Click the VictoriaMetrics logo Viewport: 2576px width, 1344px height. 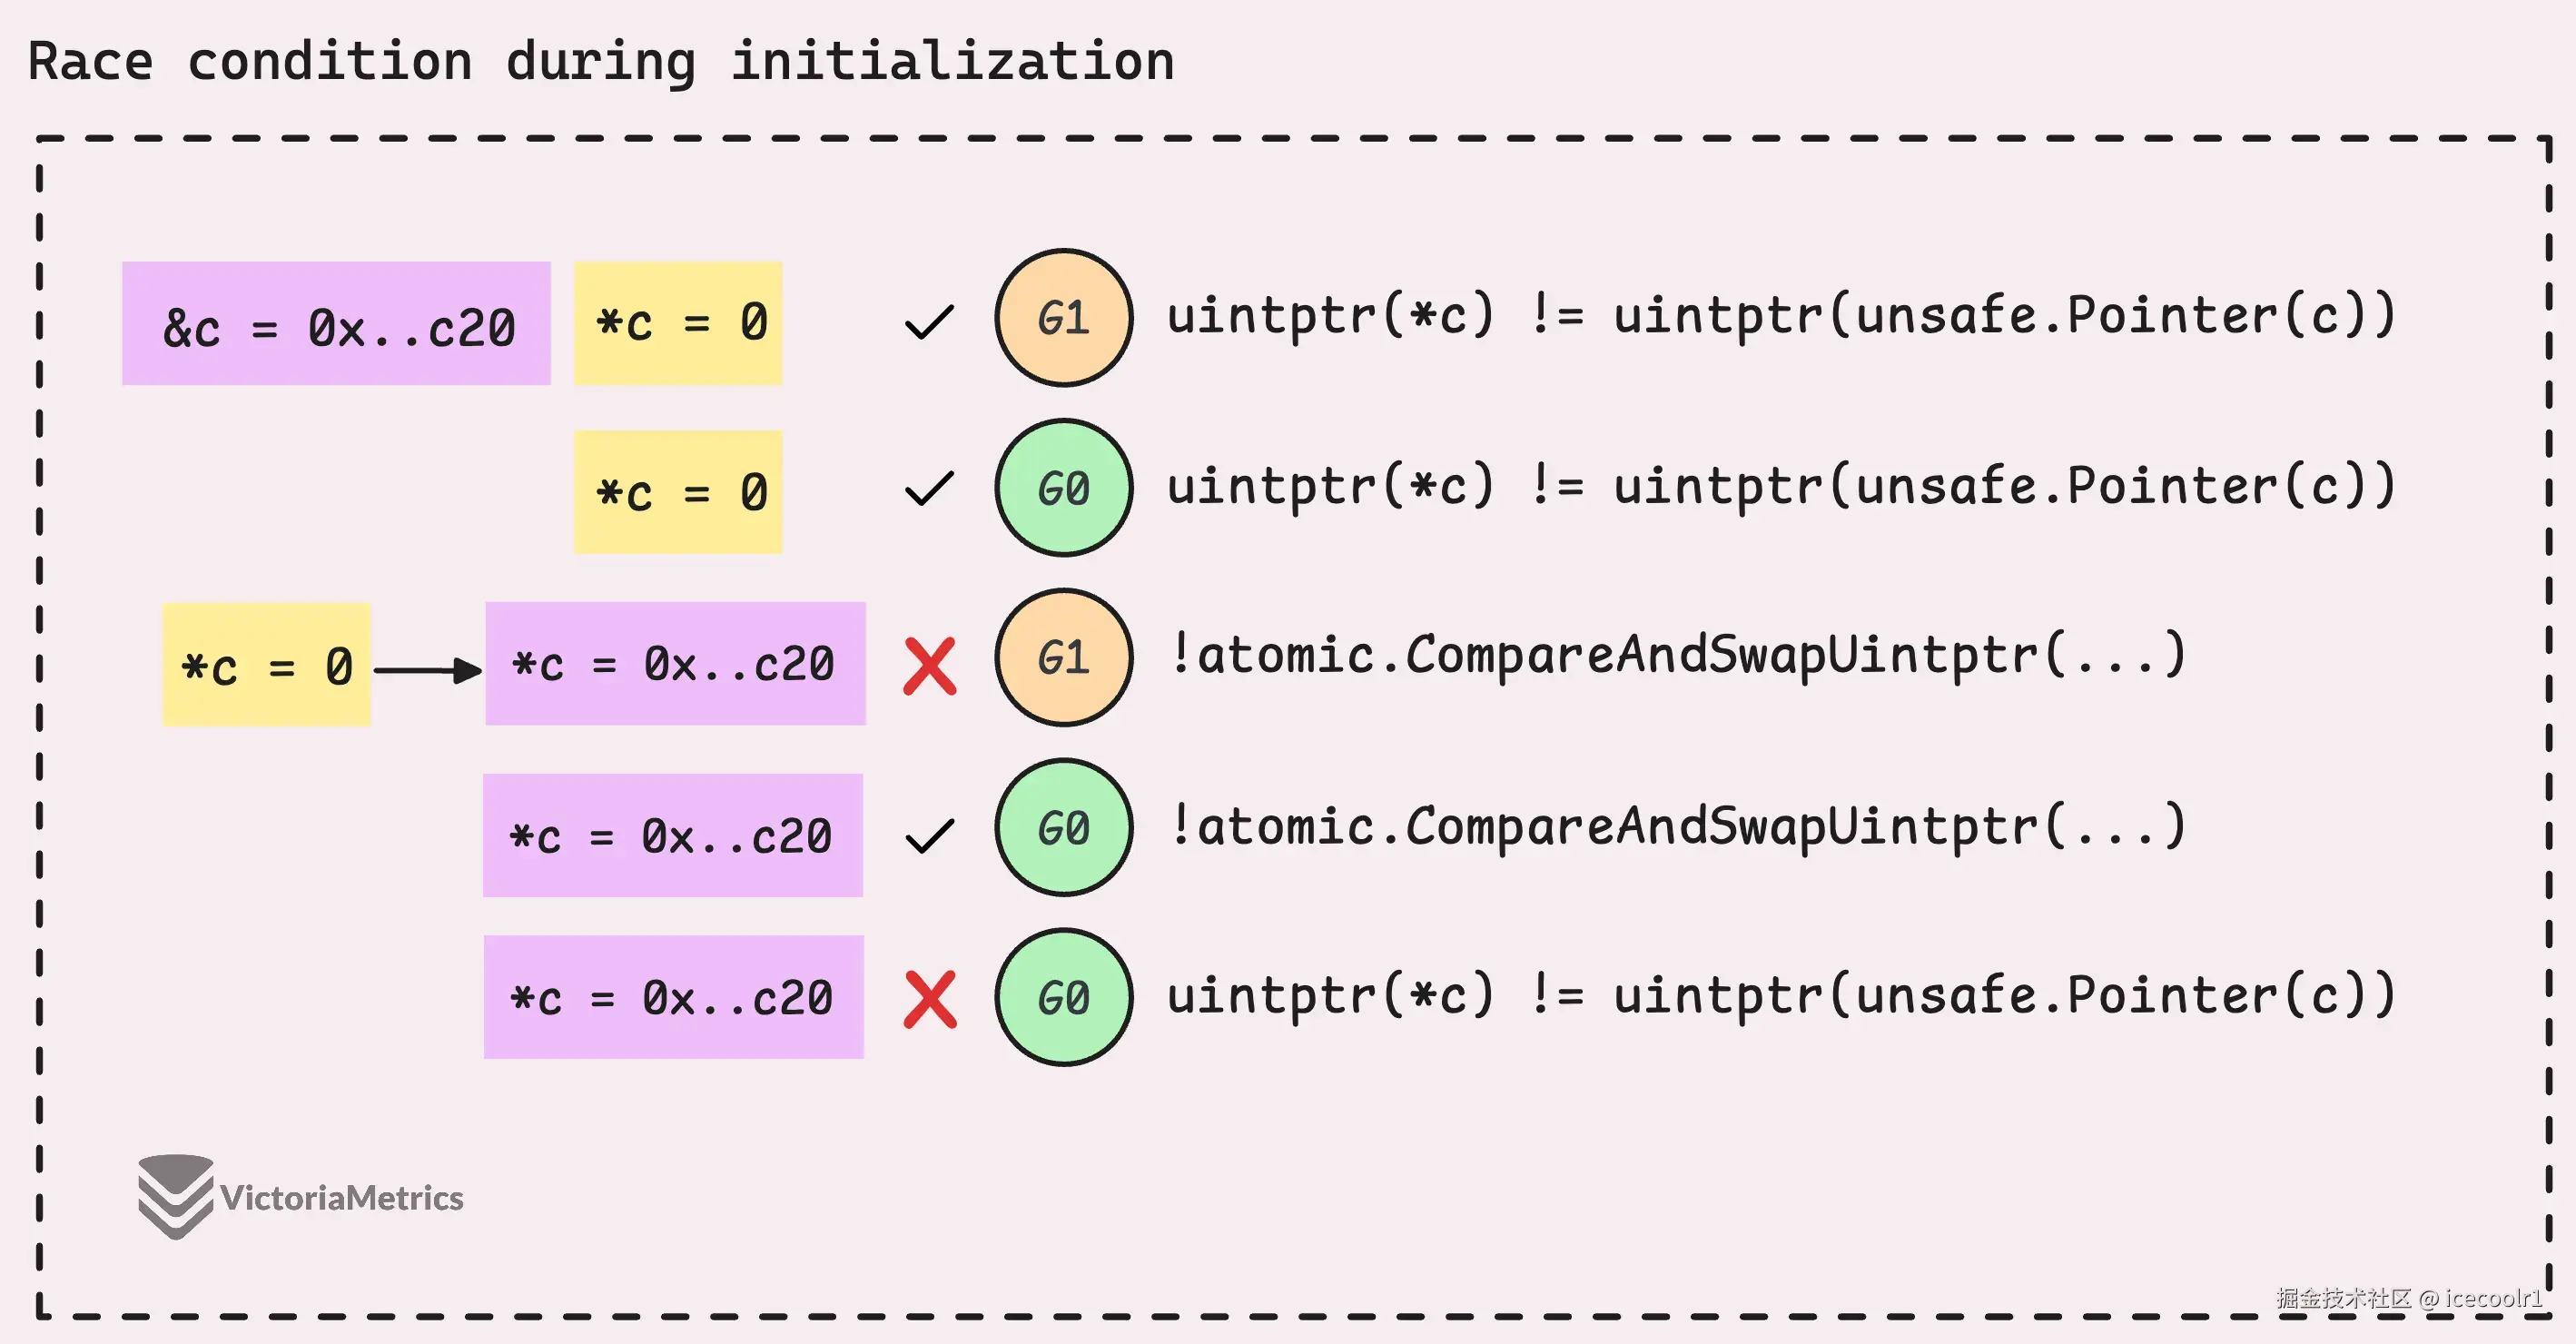point(300,1197)
